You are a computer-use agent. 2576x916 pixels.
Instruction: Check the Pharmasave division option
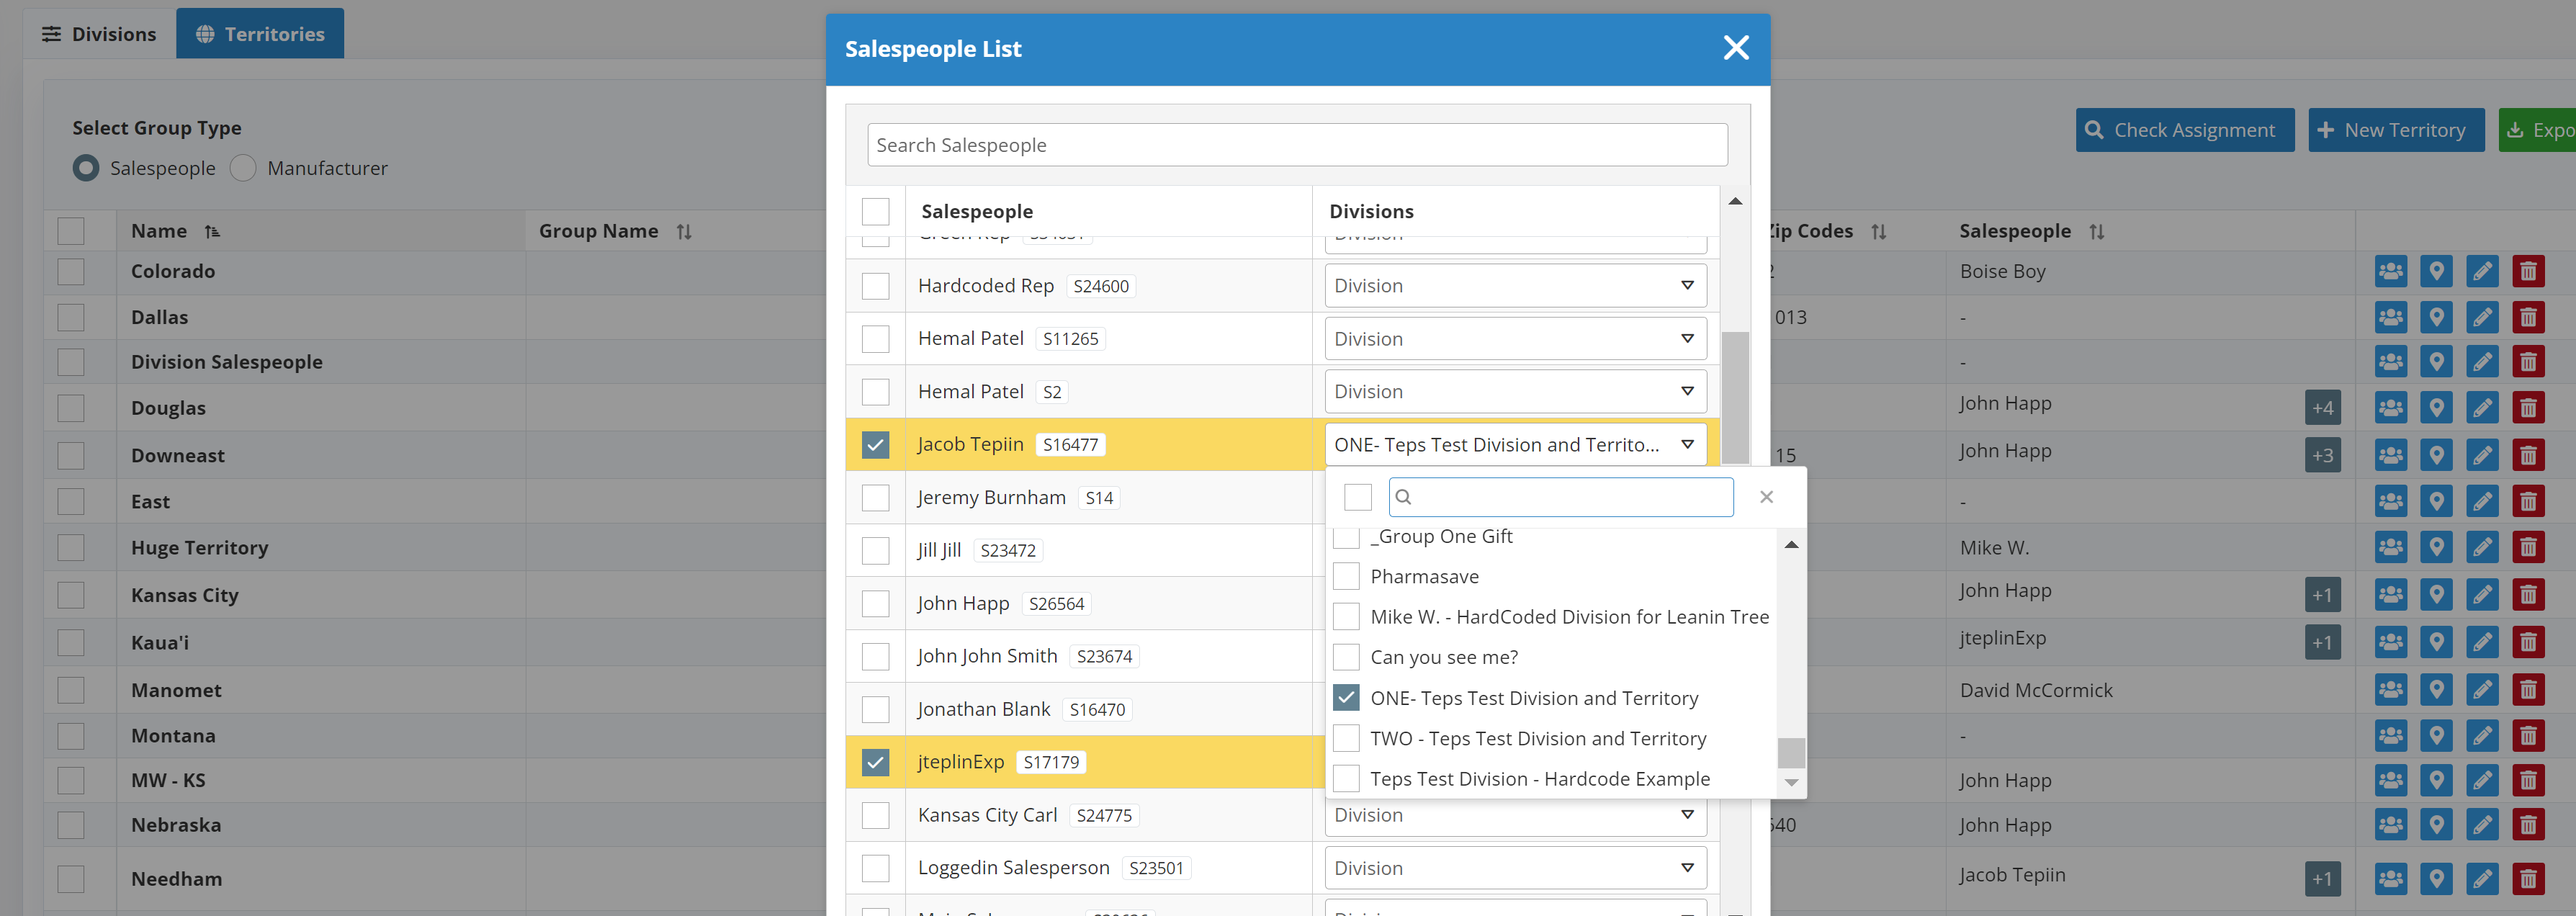(x=1346, y=576)
